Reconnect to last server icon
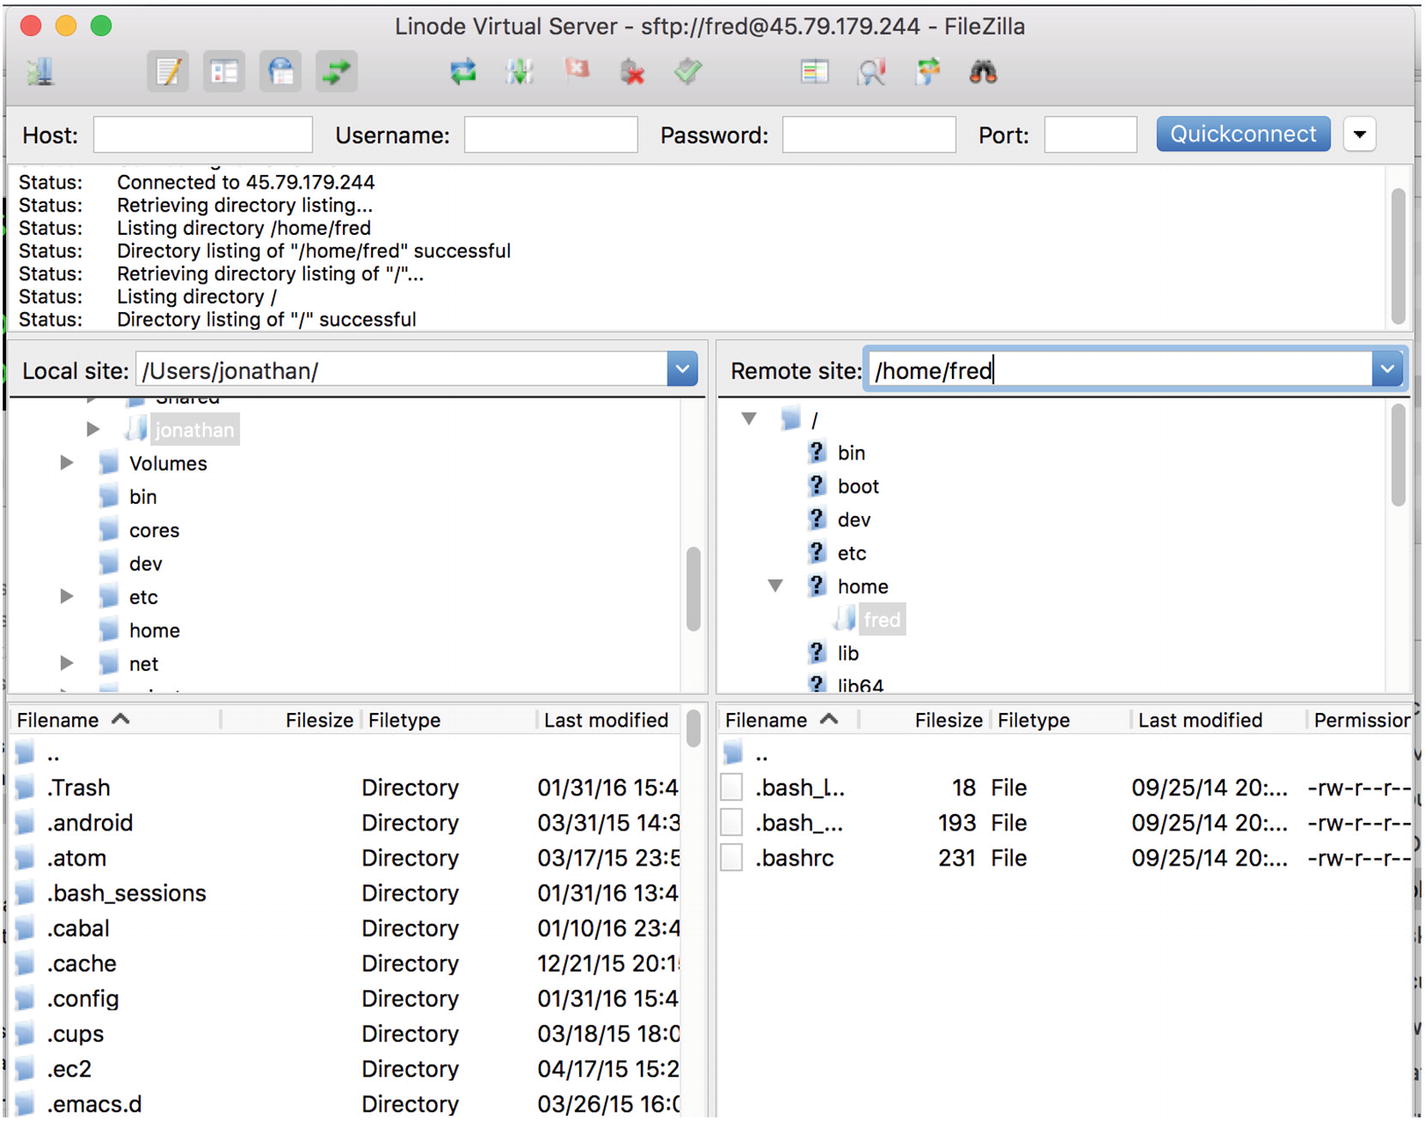Image resolution: width=1425 pixels, height=1121 pixels. pos(688,72)
